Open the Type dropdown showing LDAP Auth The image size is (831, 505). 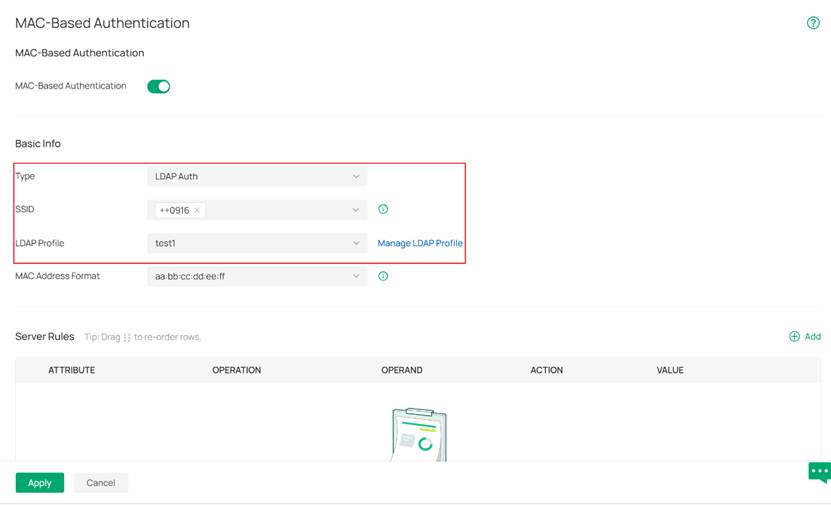257,176
